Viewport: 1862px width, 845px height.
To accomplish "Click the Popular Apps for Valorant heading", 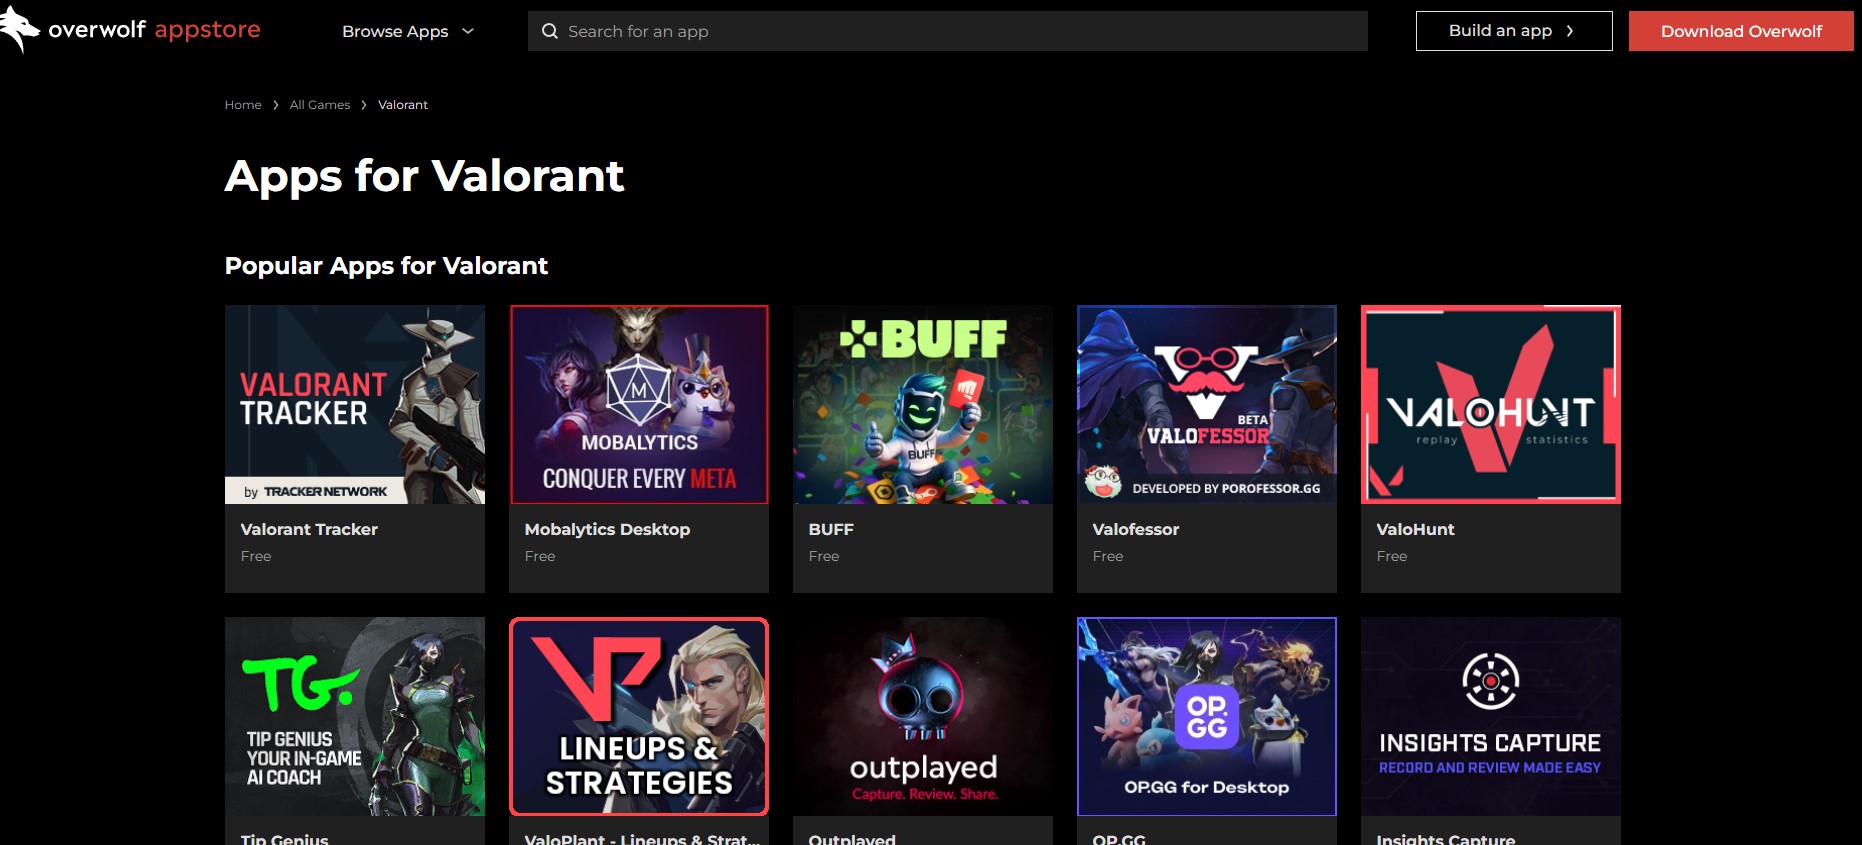I will click(x=386, y=266).
